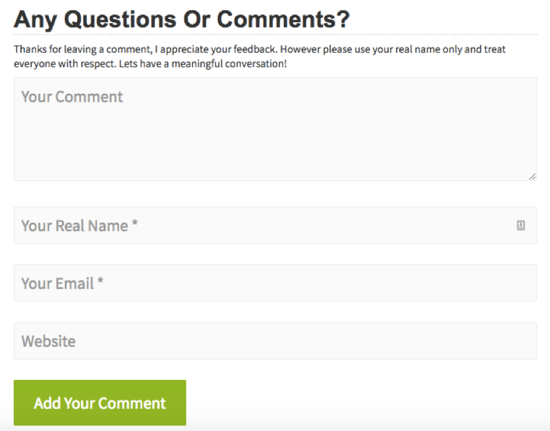Click the Website input field
This screenshot has width=550, height=431.
[x=275, y=341]
